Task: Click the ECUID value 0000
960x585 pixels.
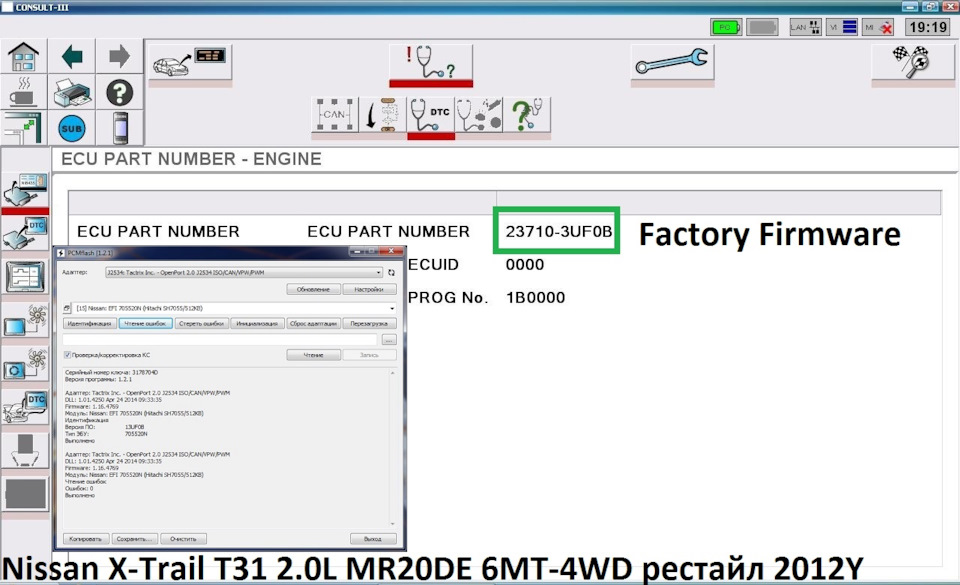Action: 525,264
